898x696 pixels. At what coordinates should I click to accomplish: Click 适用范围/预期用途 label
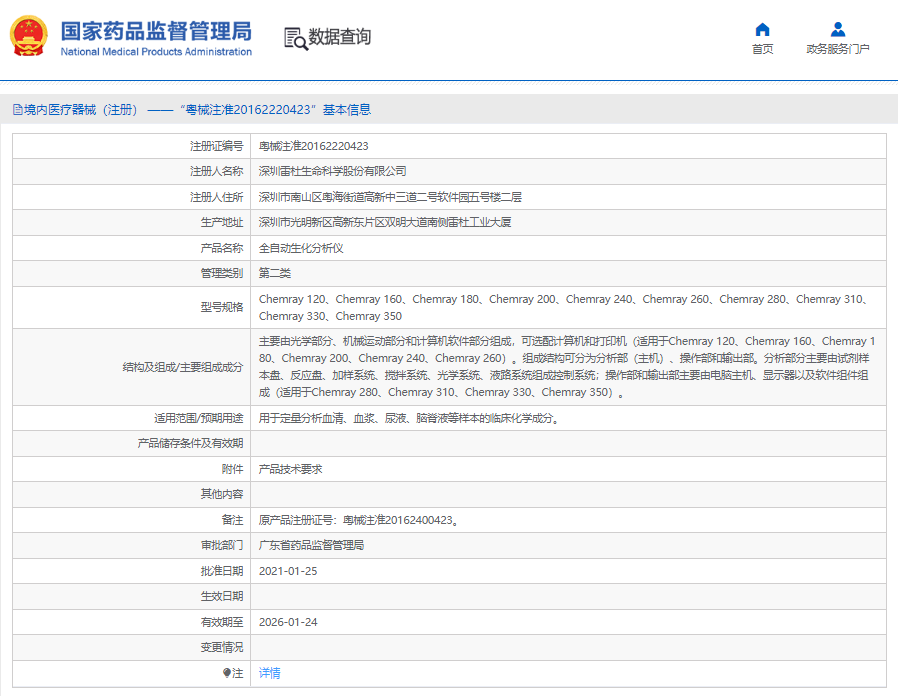pos(199,418)
